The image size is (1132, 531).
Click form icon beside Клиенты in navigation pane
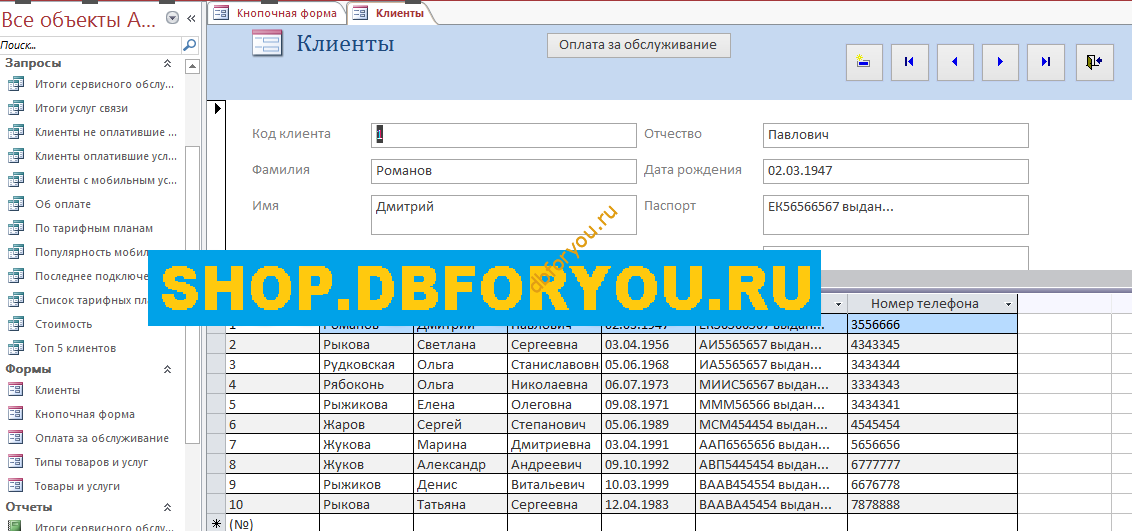(15, 390)
